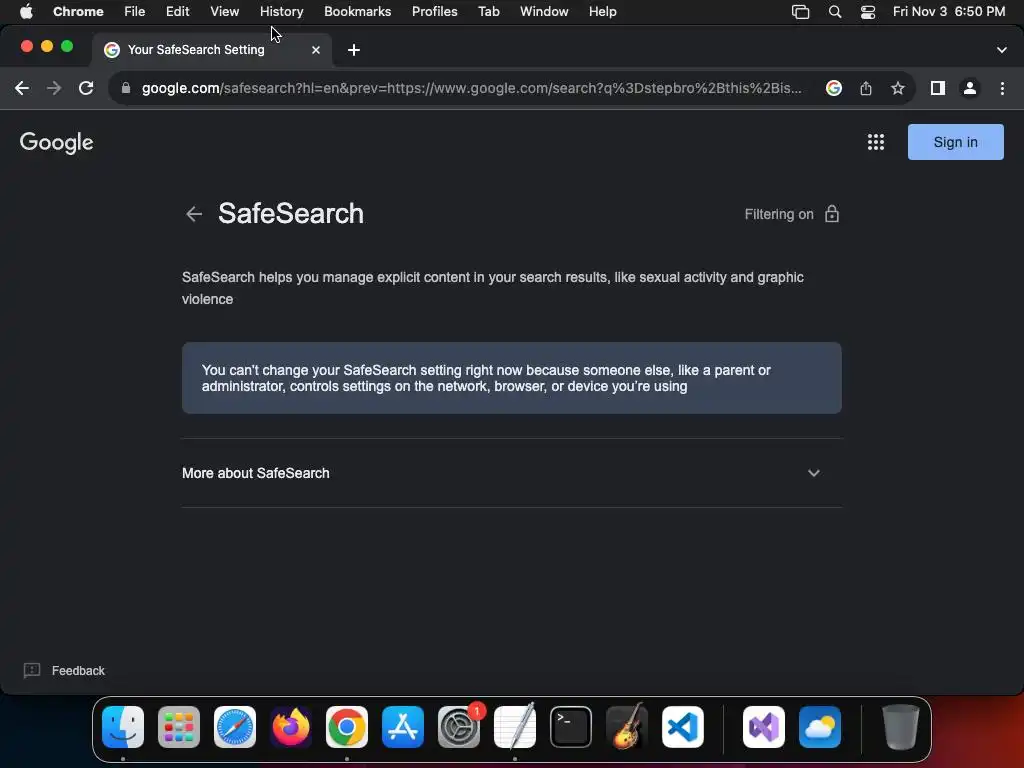
Task: Select the Your SafeSearch Setting tab
Action: pos(212,50)
